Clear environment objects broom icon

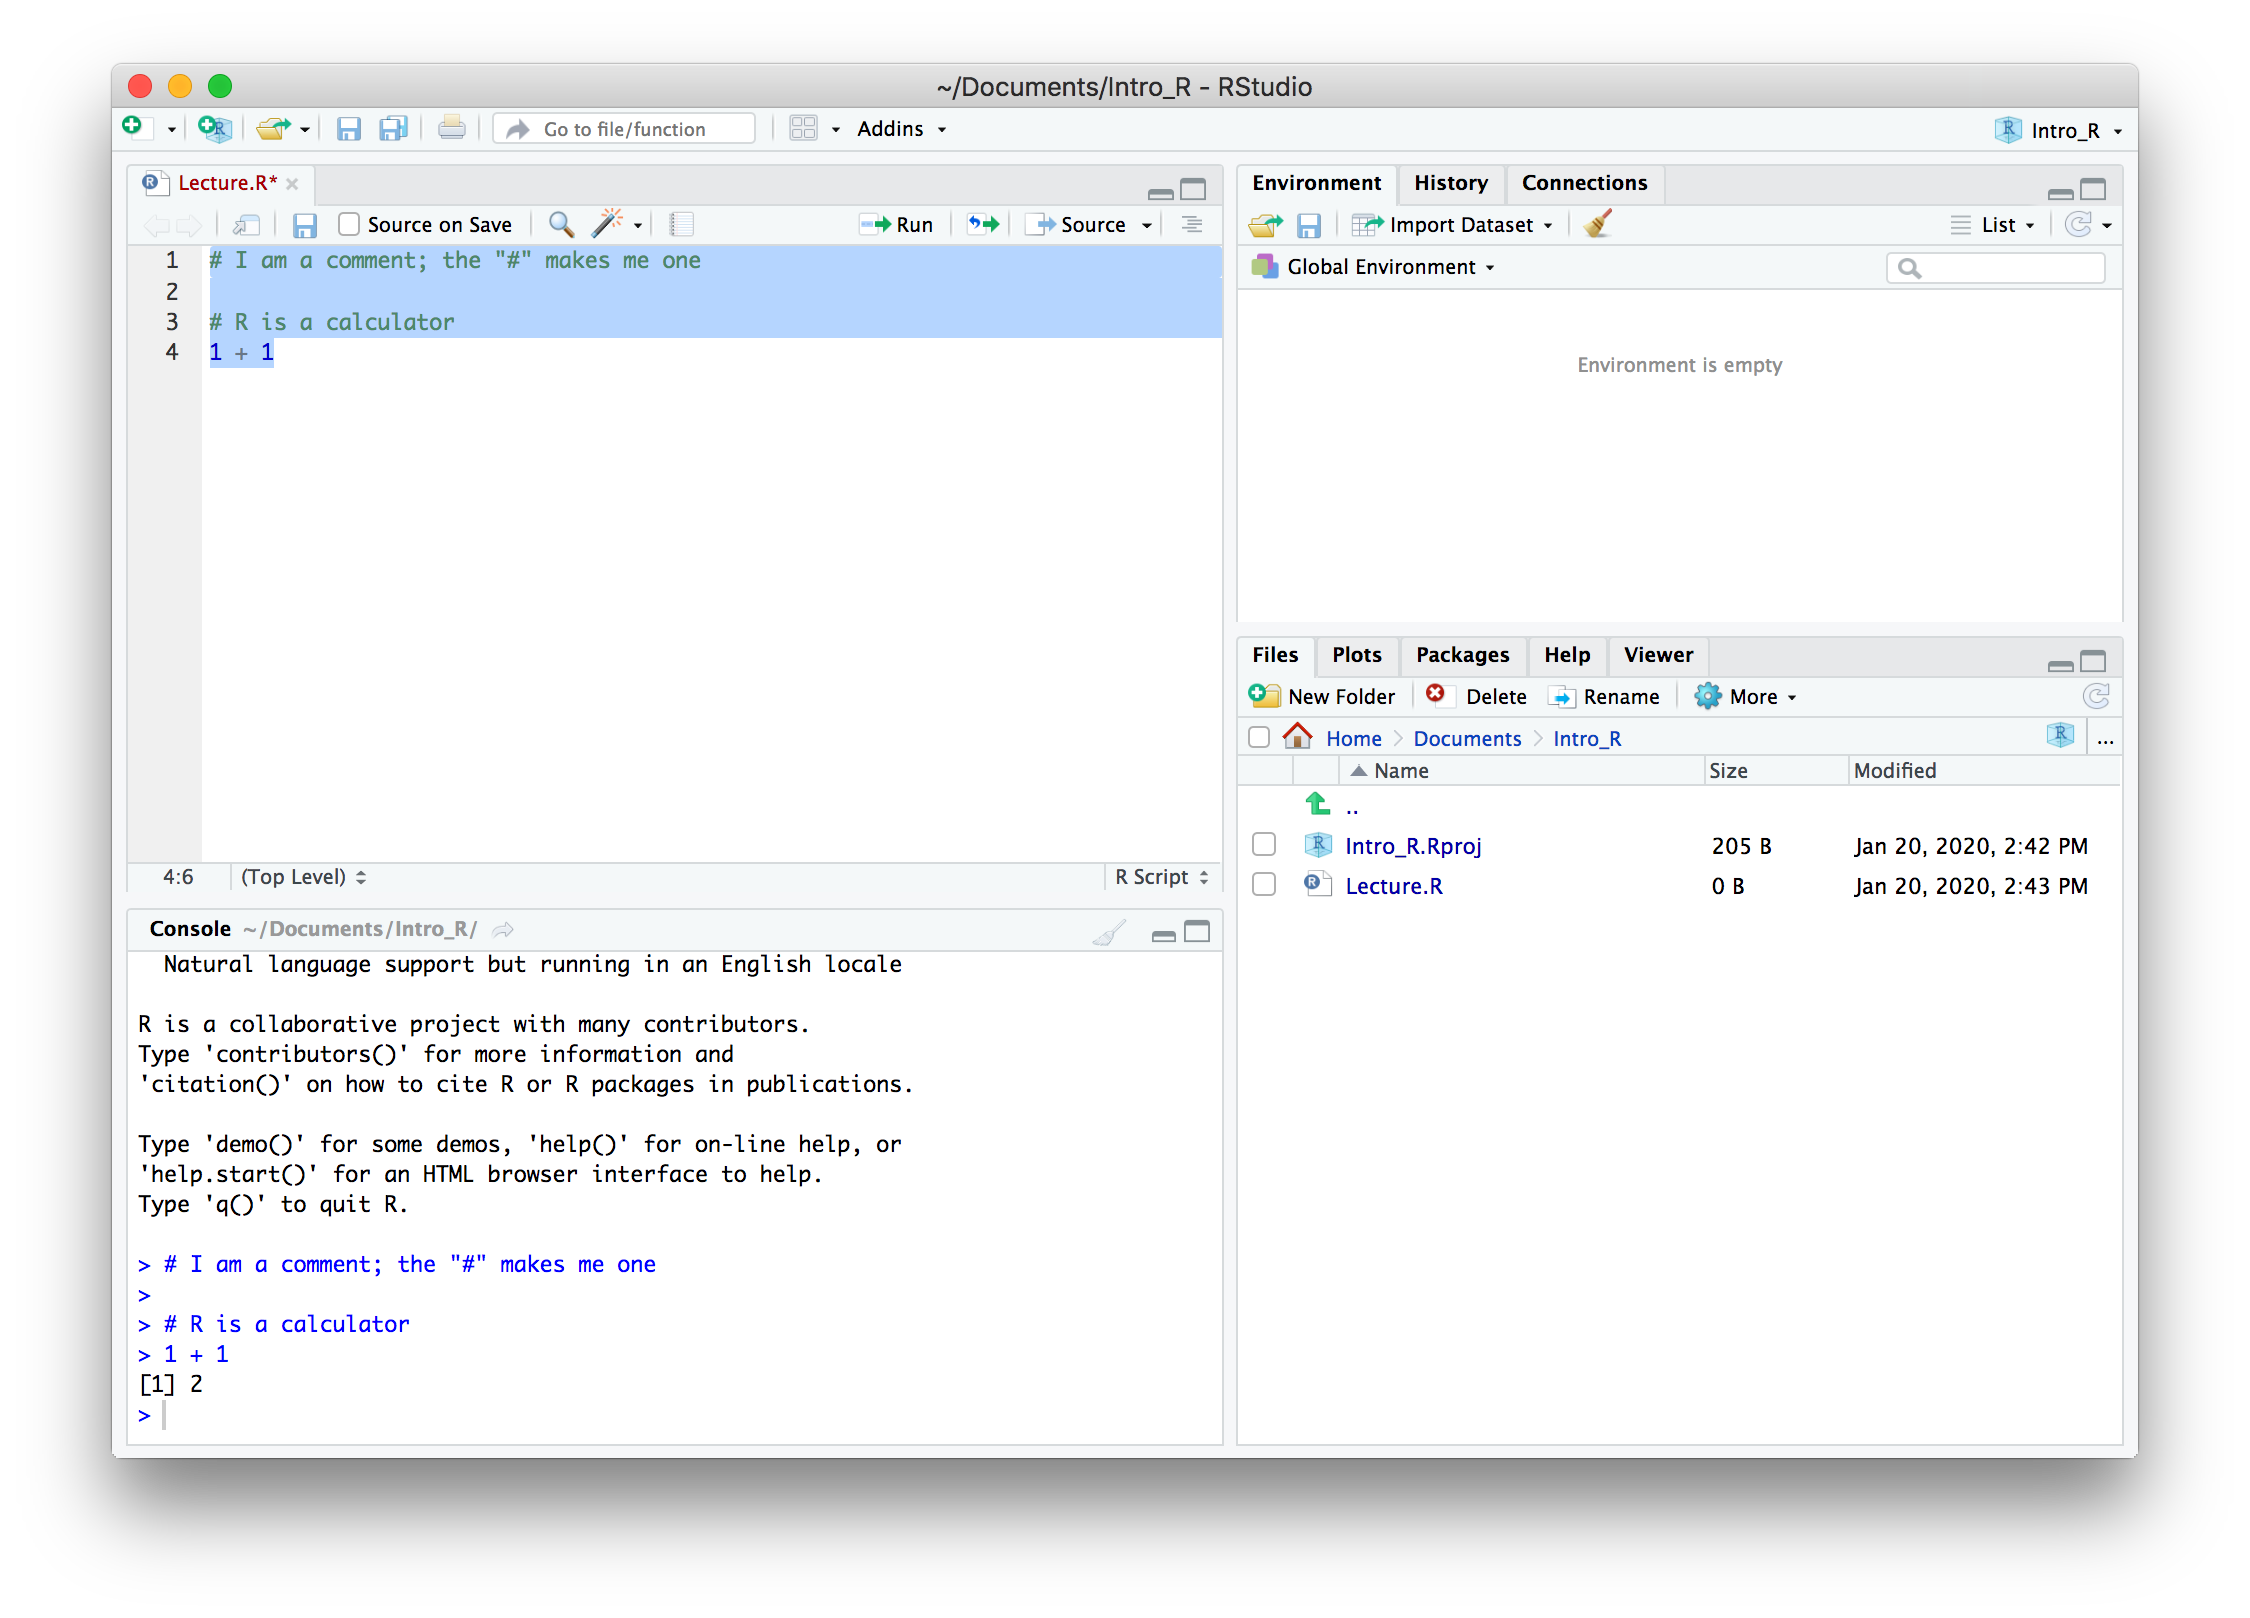click(x=1597, y=223)
